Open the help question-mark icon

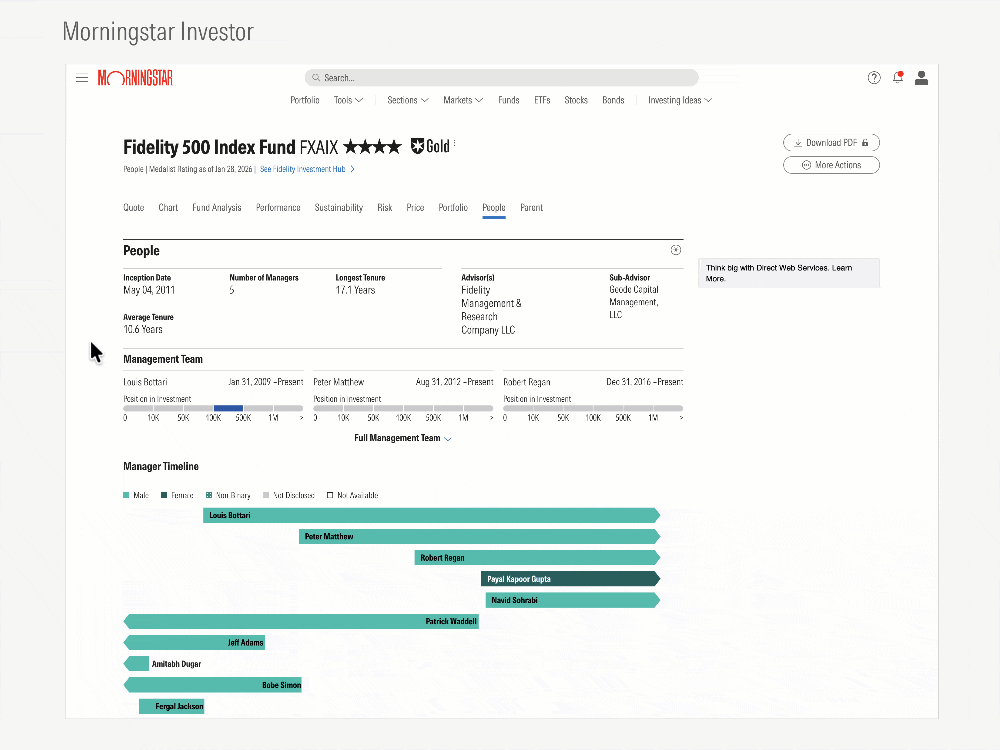click(x=874, y=78)
